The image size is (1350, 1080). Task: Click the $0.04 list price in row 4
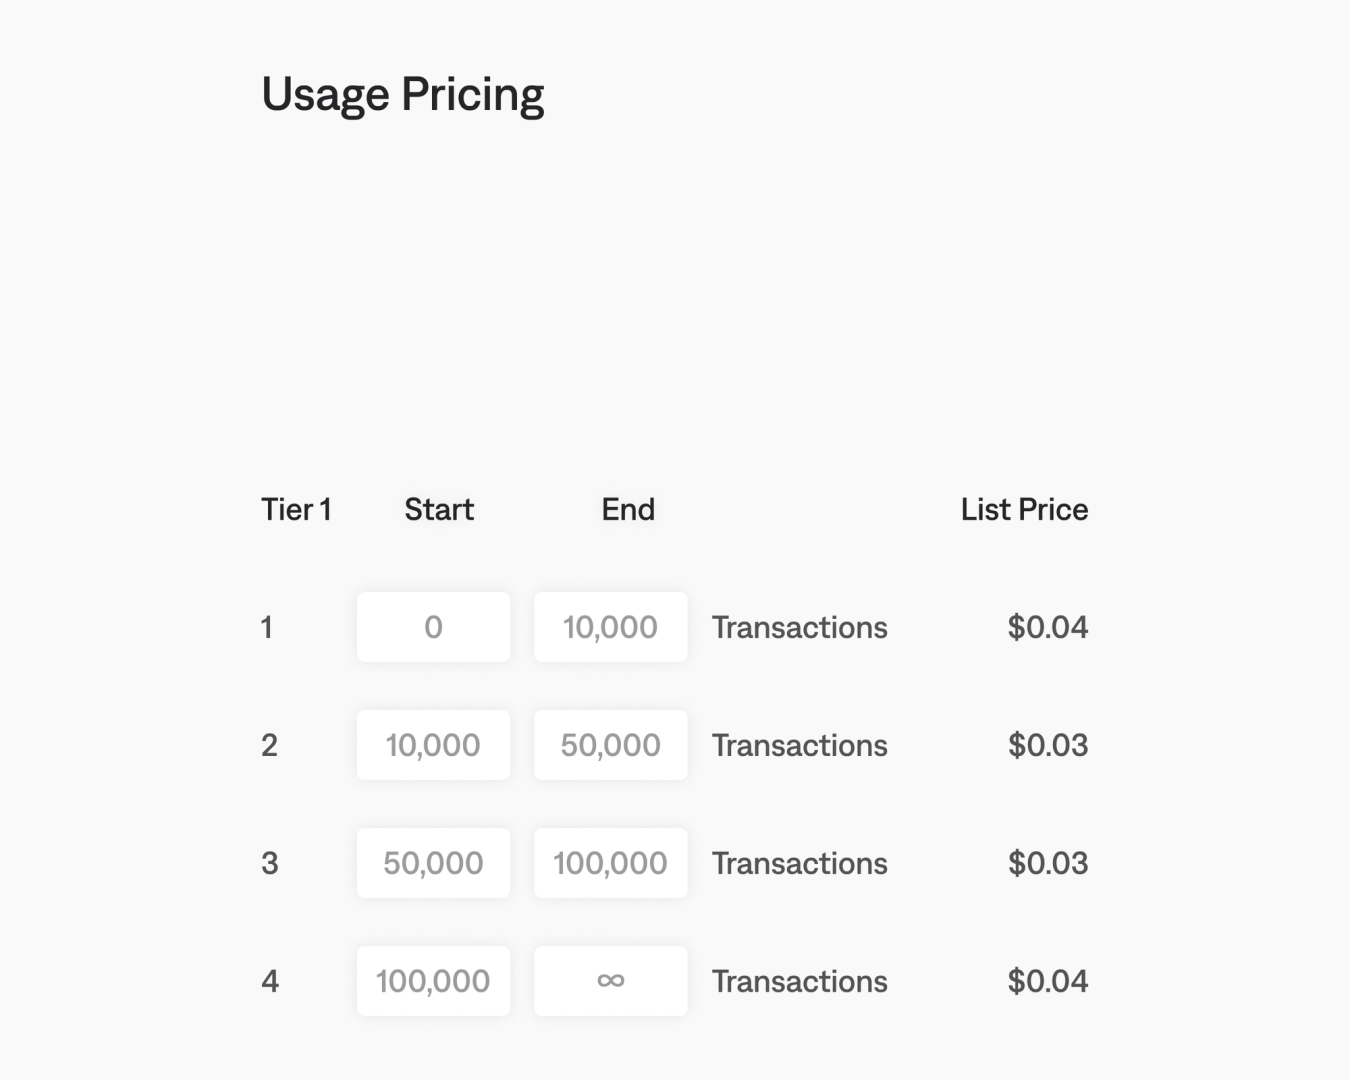(1047, 981)
